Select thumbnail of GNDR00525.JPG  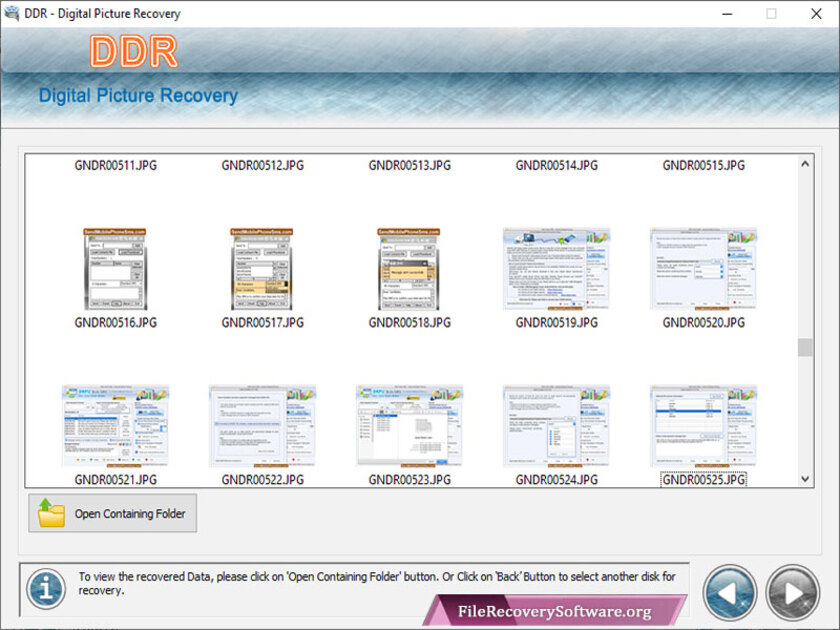coord(703,426)
